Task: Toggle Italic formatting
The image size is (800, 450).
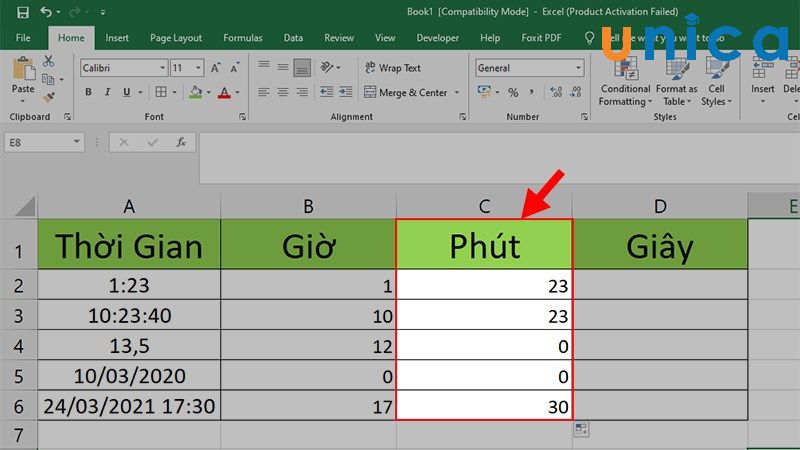Action: click(108, 92)
